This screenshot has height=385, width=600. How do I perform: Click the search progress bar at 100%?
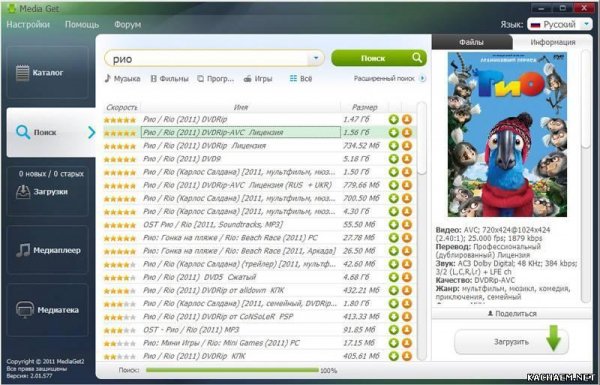click(x=232, y=370)
